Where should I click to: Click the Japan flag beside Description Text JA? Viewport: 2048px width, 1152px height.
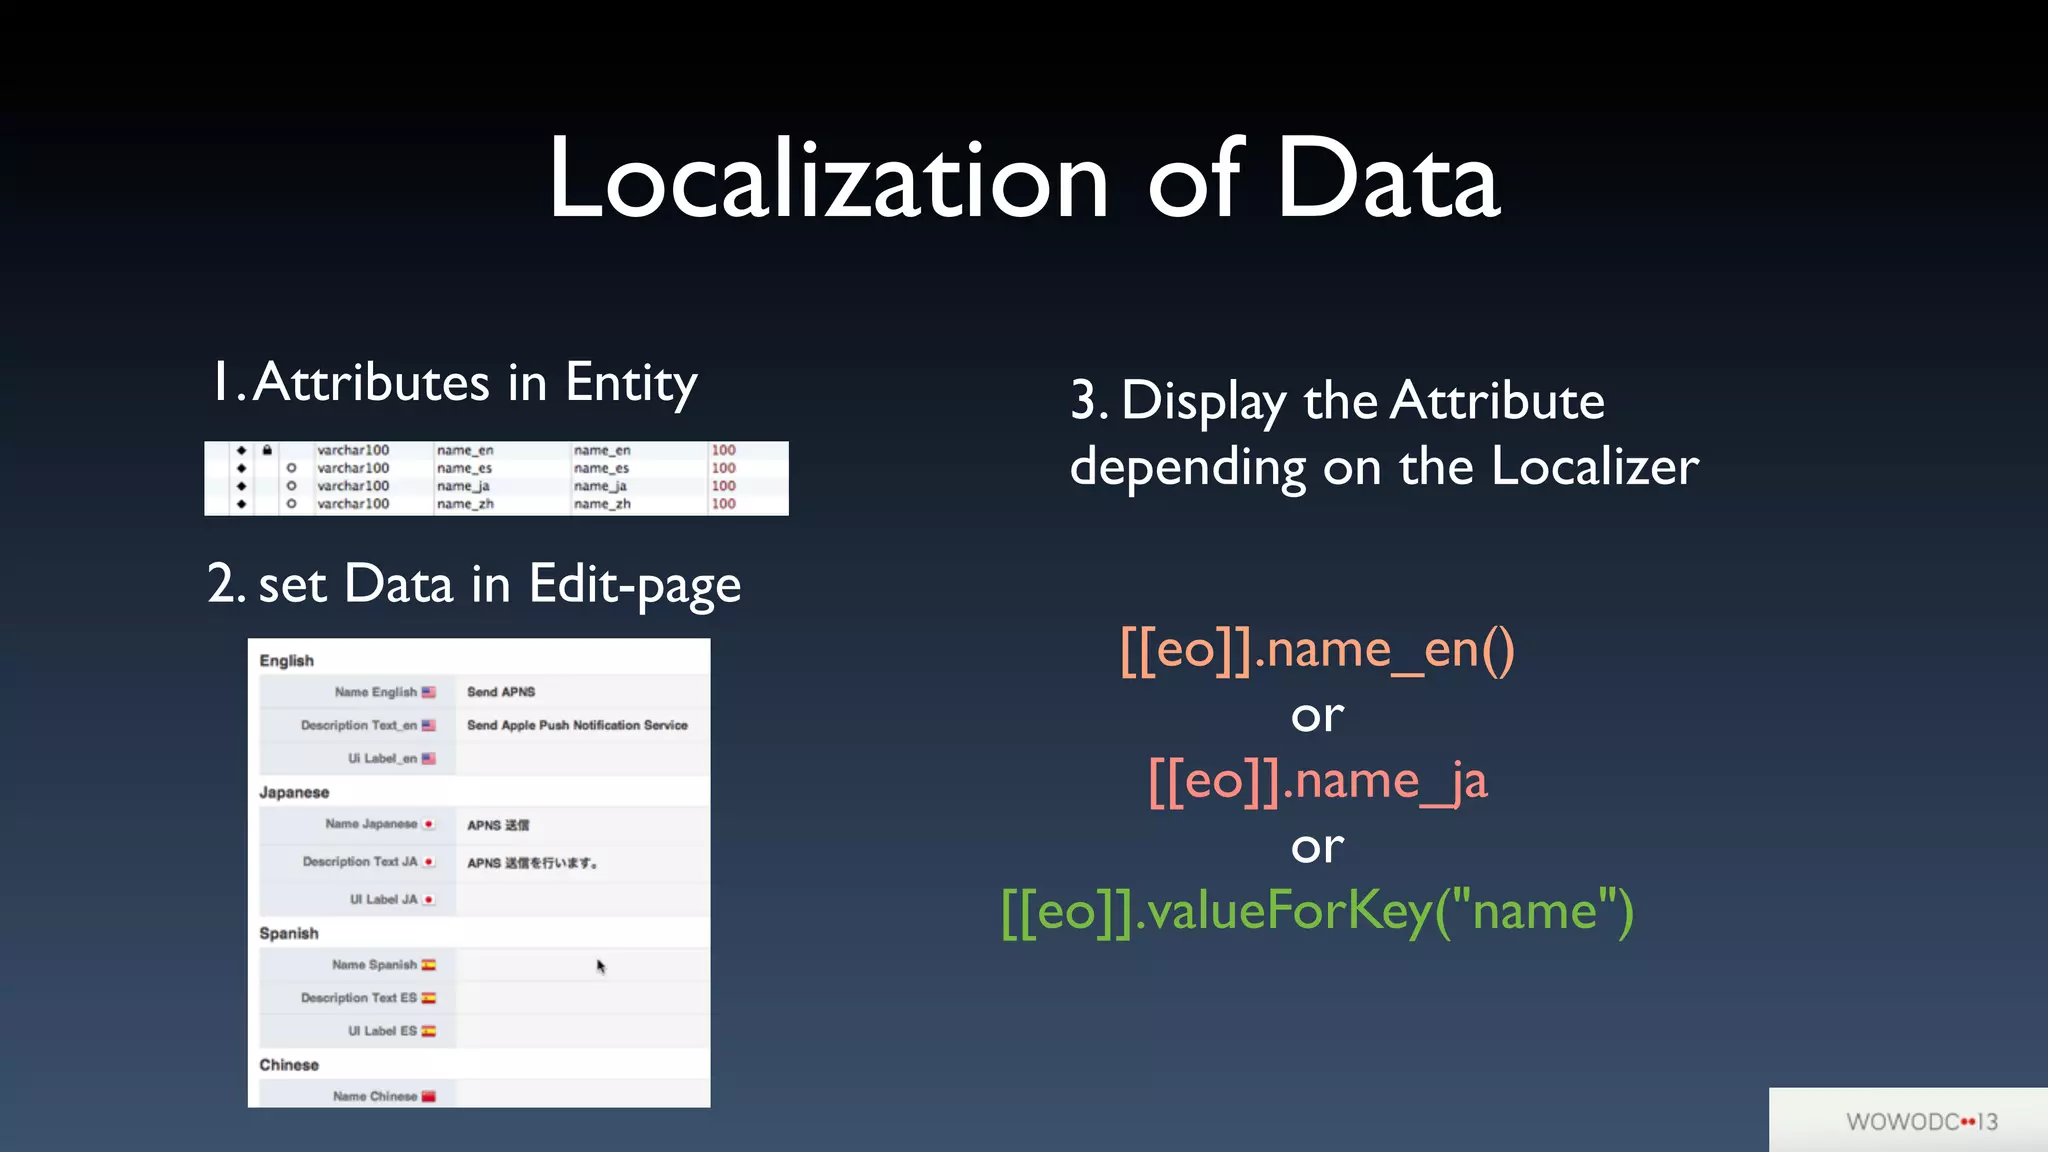pos(429,861)
